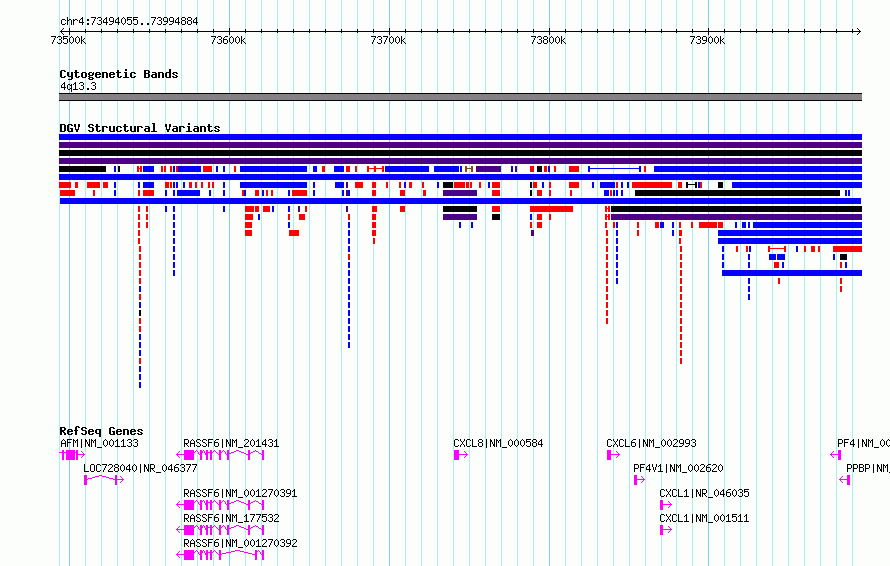Click the right arrowhead of the scale ruler

tap(858, 31)
